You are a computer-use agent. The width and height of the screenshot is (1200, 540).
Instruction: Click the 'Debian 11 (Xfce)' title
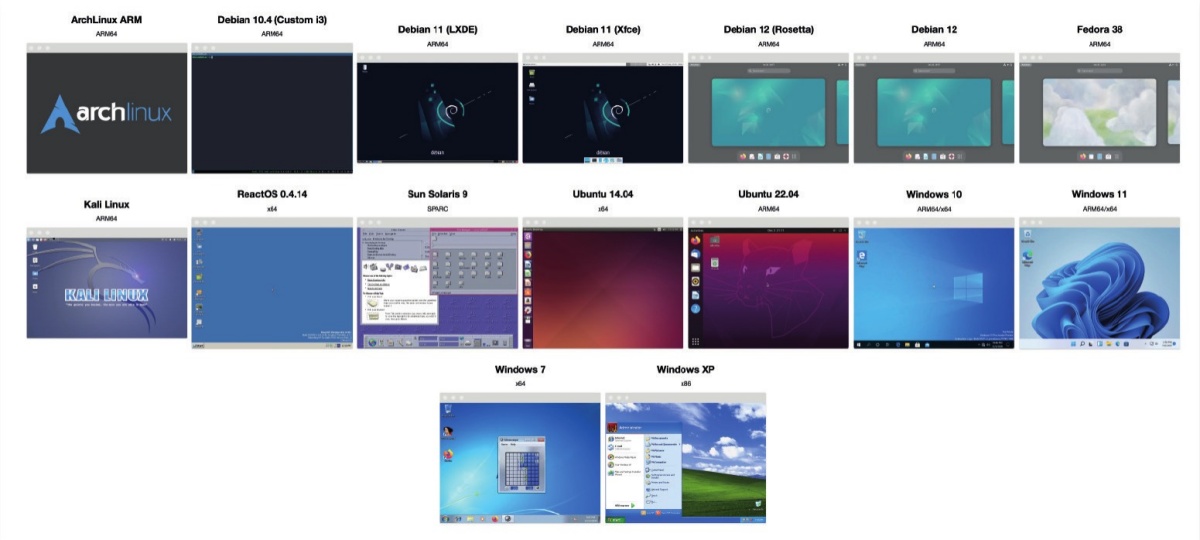[603, 30]
